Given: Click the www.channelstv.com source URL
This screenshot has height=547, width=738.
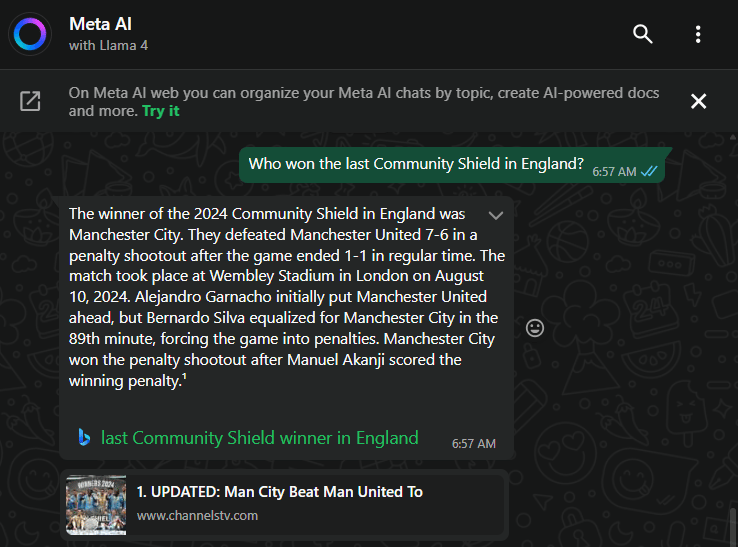Looking at the screenshot, I should pos(197,516).
